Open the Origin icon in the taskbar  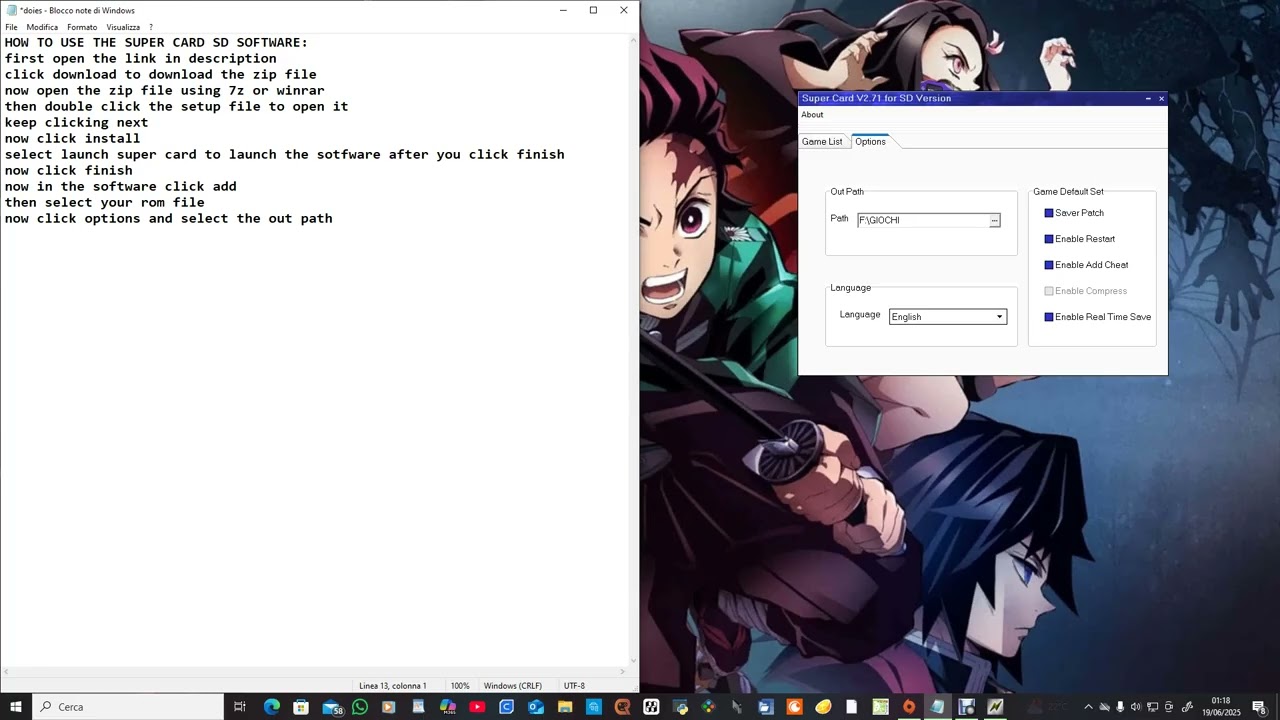909,707
